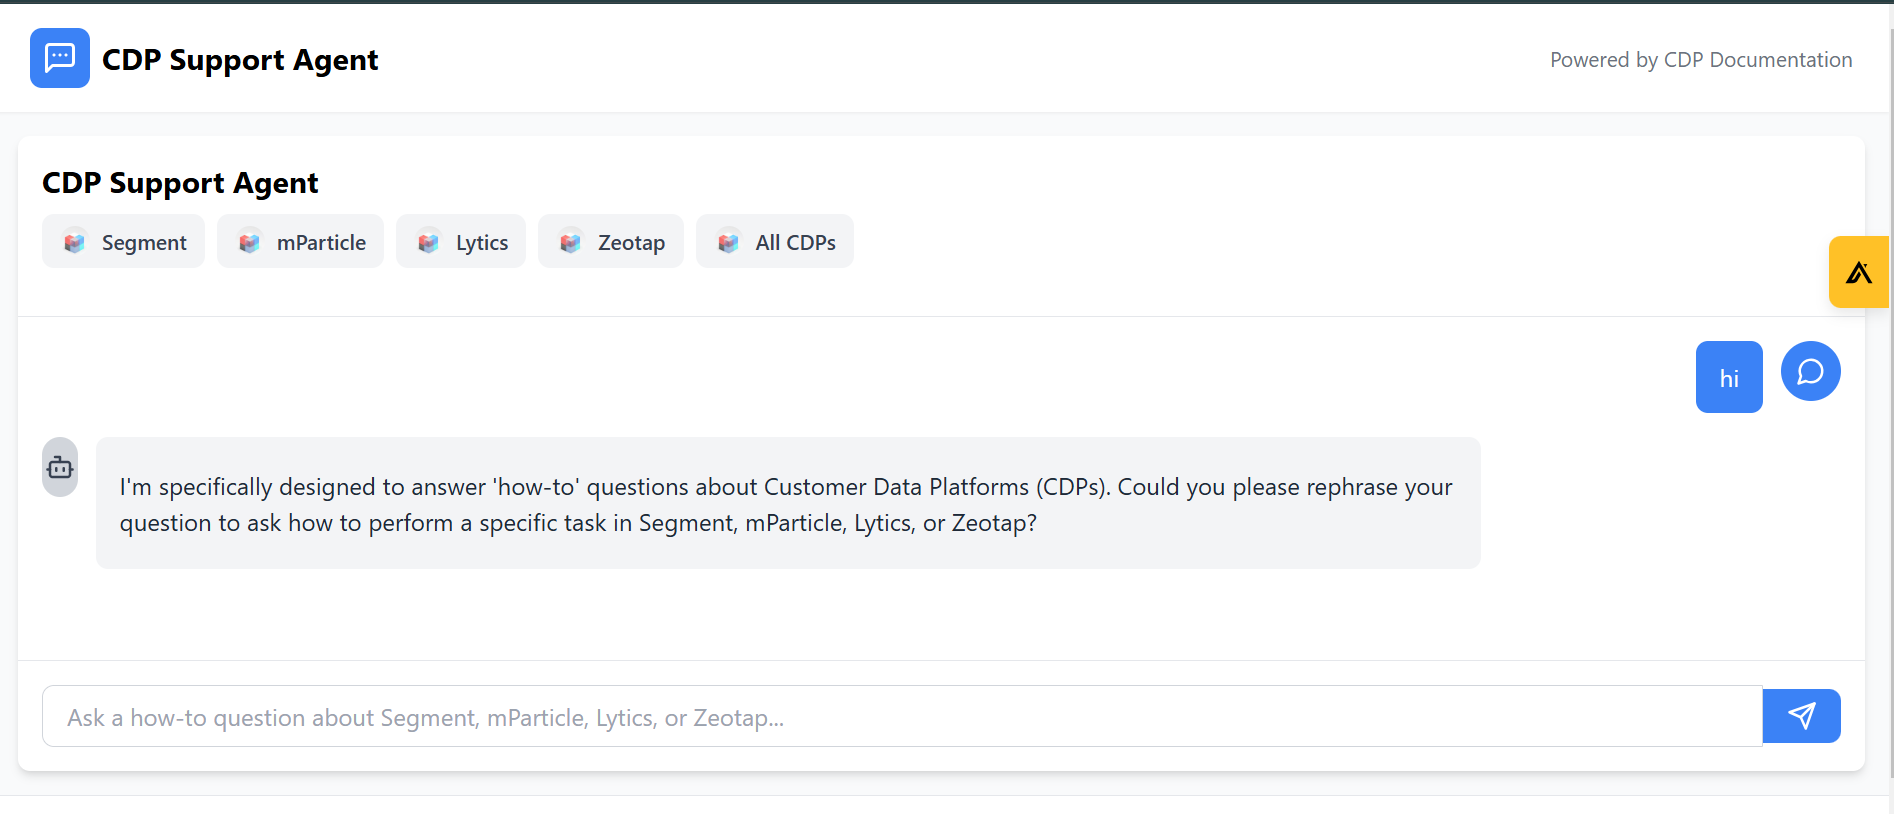Click the robot avatar beside the reply

pos(60,467)
